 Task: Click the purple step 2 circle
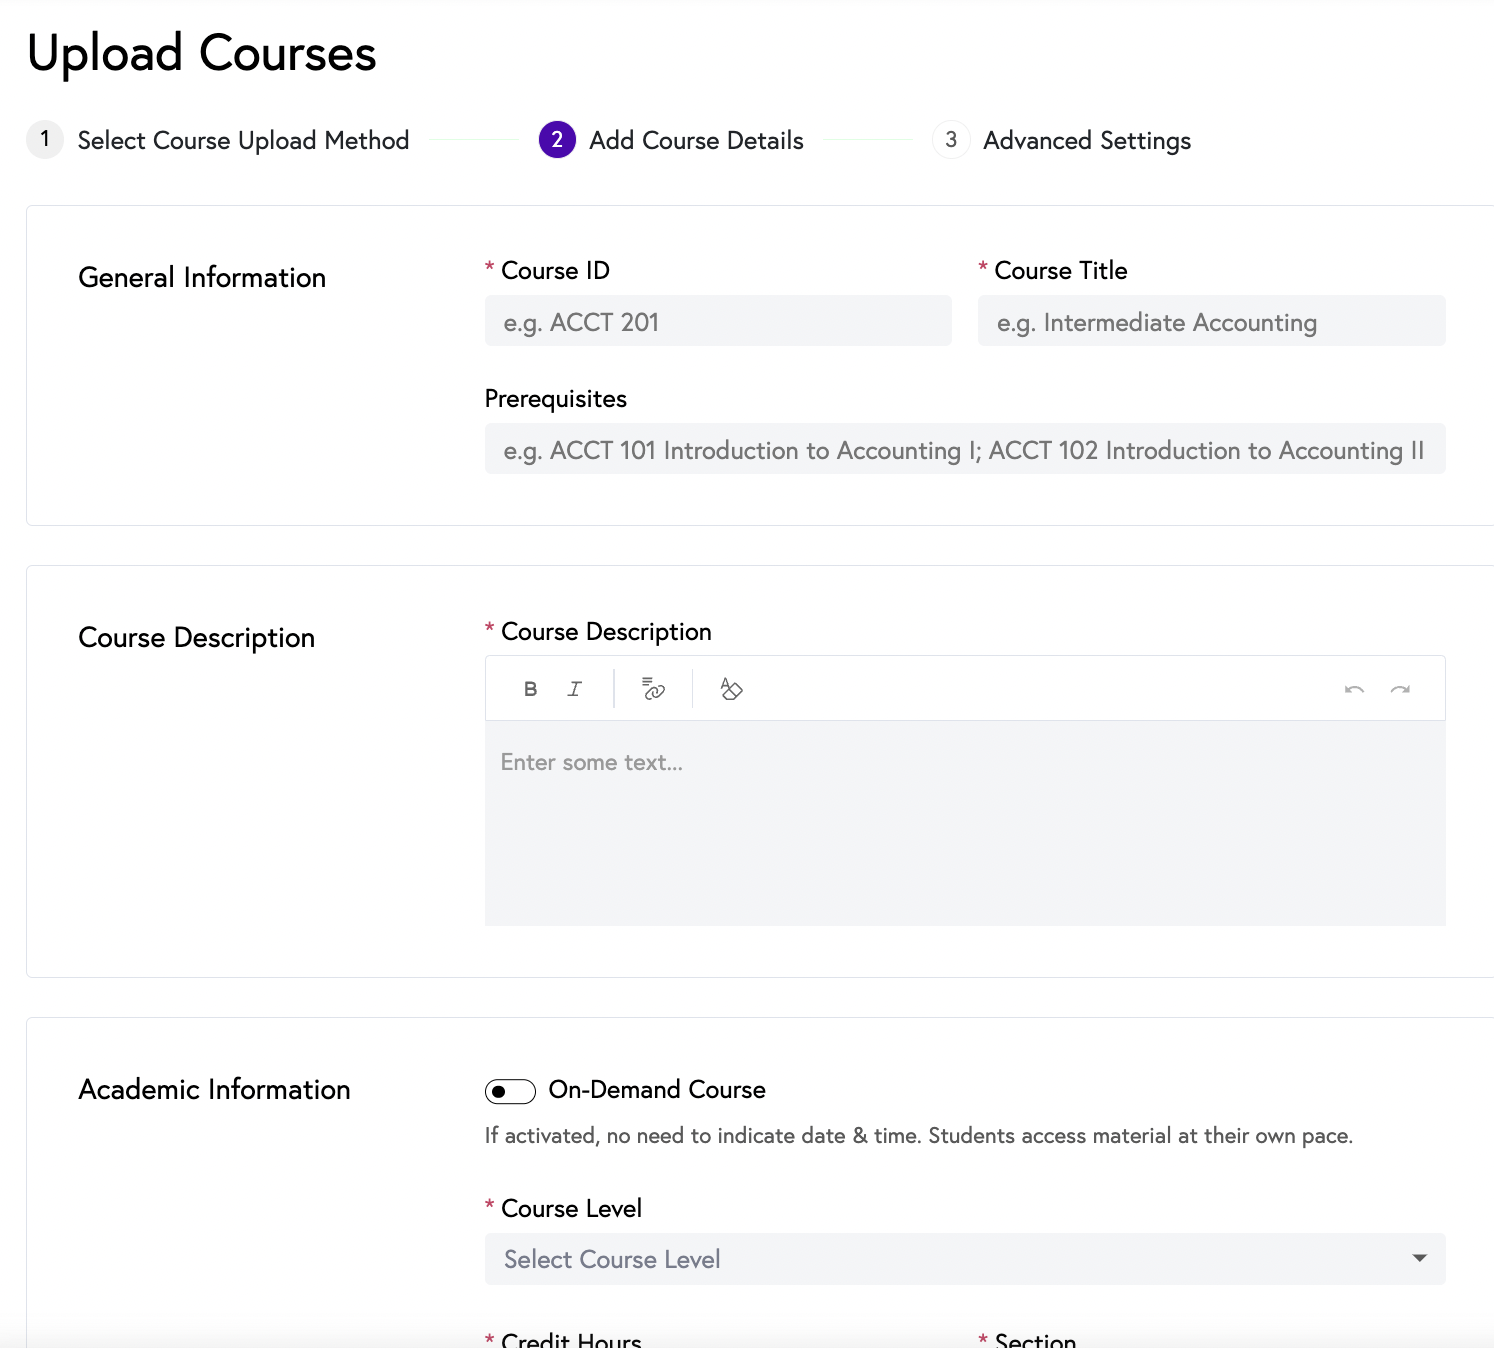(557, 139)
